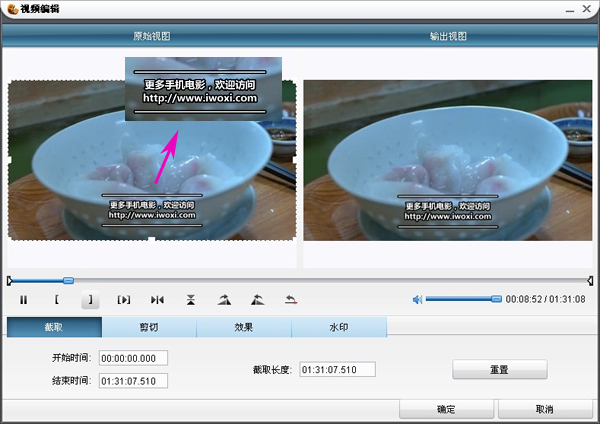Rotate video counterclockwise with arrow icon
The image size is (600, 424).
coord(258,300)
